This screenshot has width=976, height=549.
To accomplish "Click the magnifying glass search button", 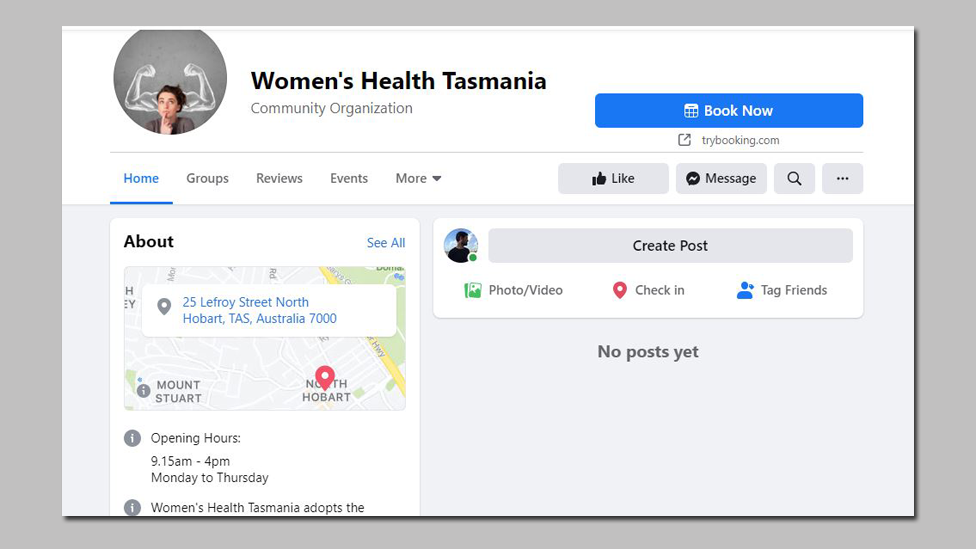I will (794, 179).
